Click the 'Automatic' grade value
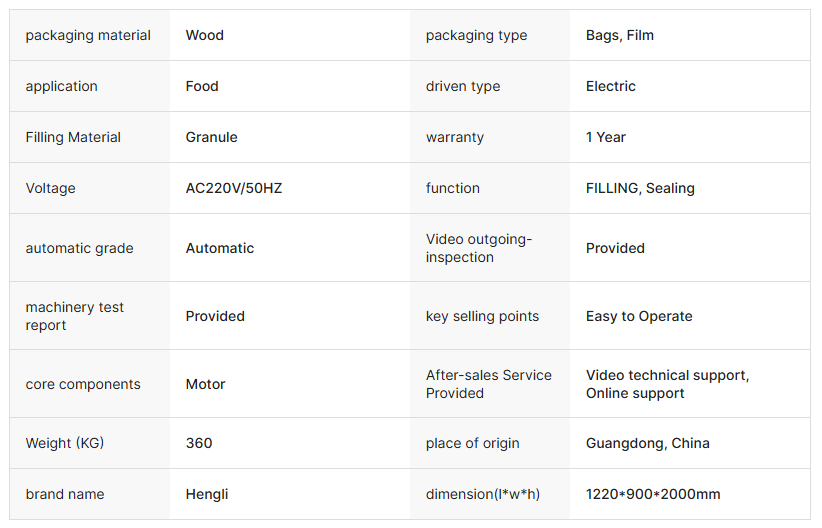The image size is (822, 528). 220,248
